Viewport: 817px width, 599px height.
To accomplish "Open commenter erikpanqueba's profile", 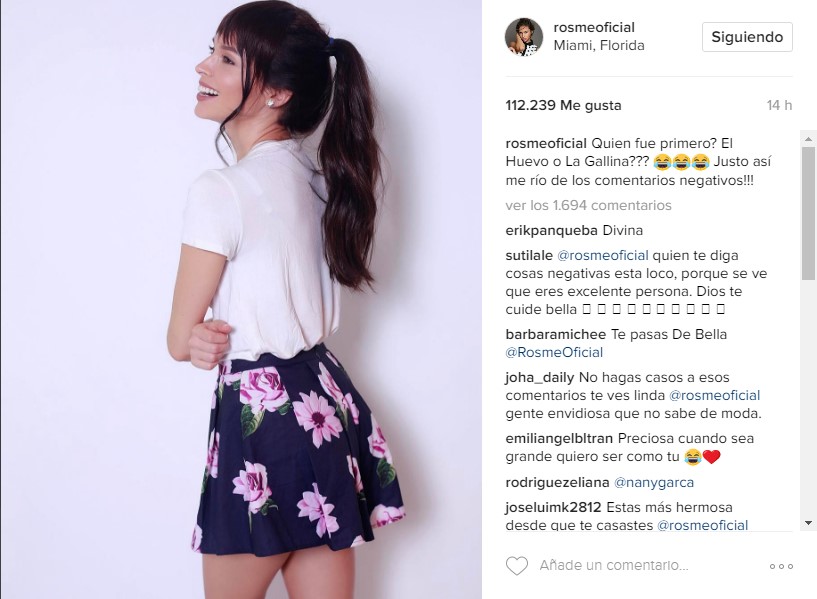I will coord(552,230).
